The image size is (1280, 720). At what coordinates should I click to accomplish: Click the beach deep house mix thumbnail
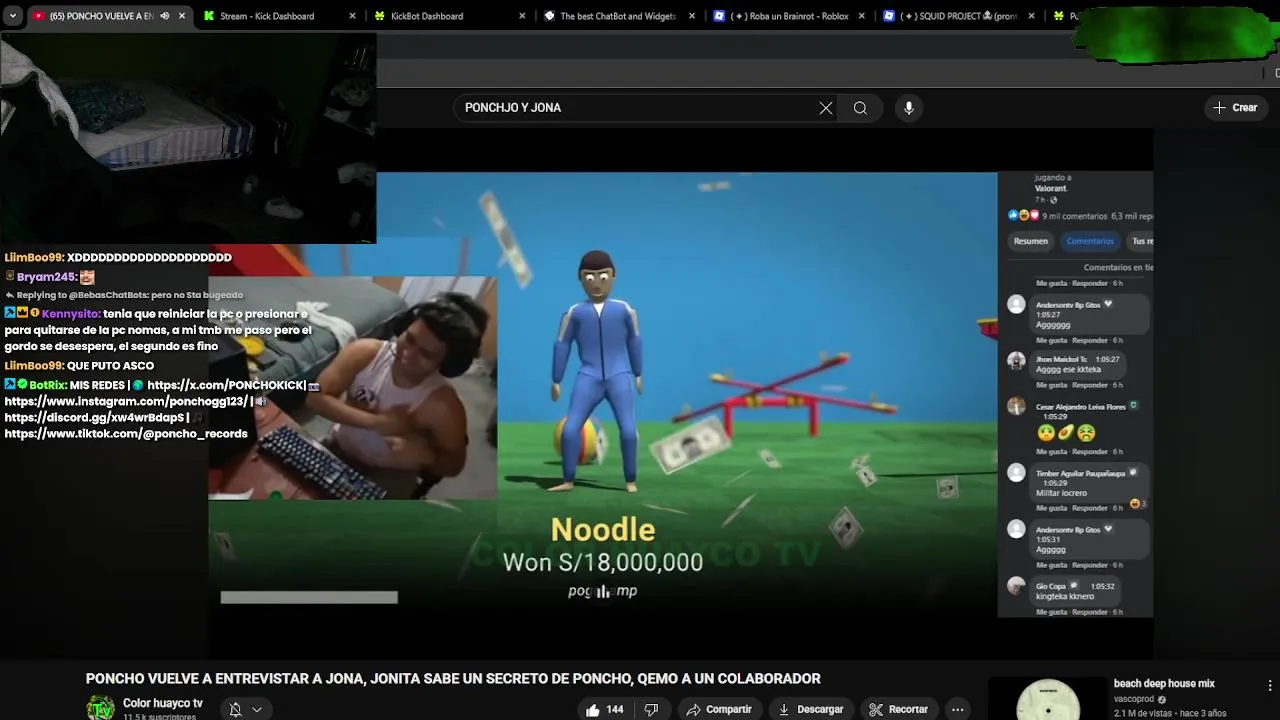click(x=1048, y=699)
